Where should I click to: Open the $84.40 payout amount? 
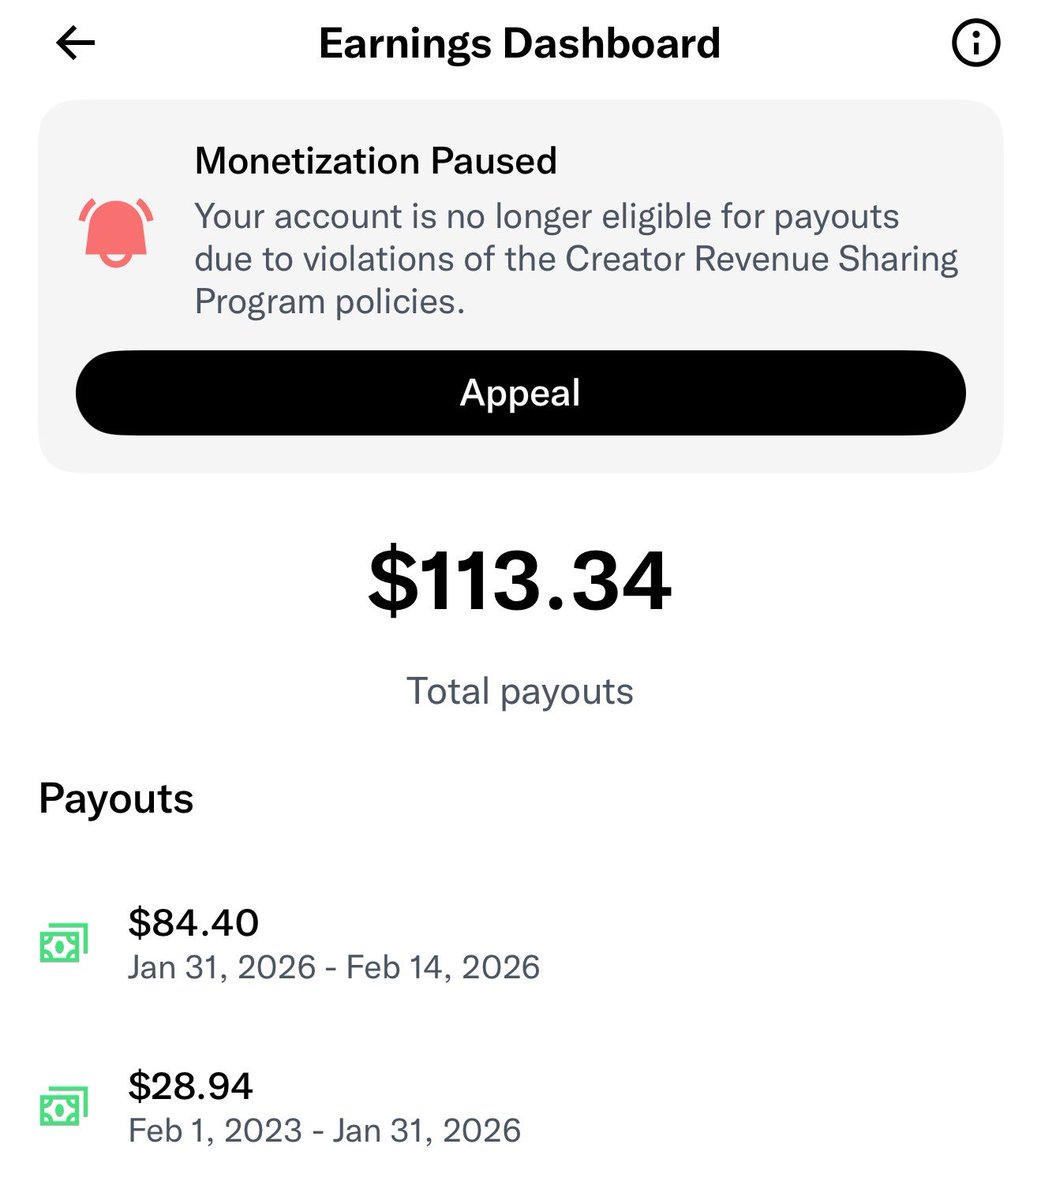193,922
